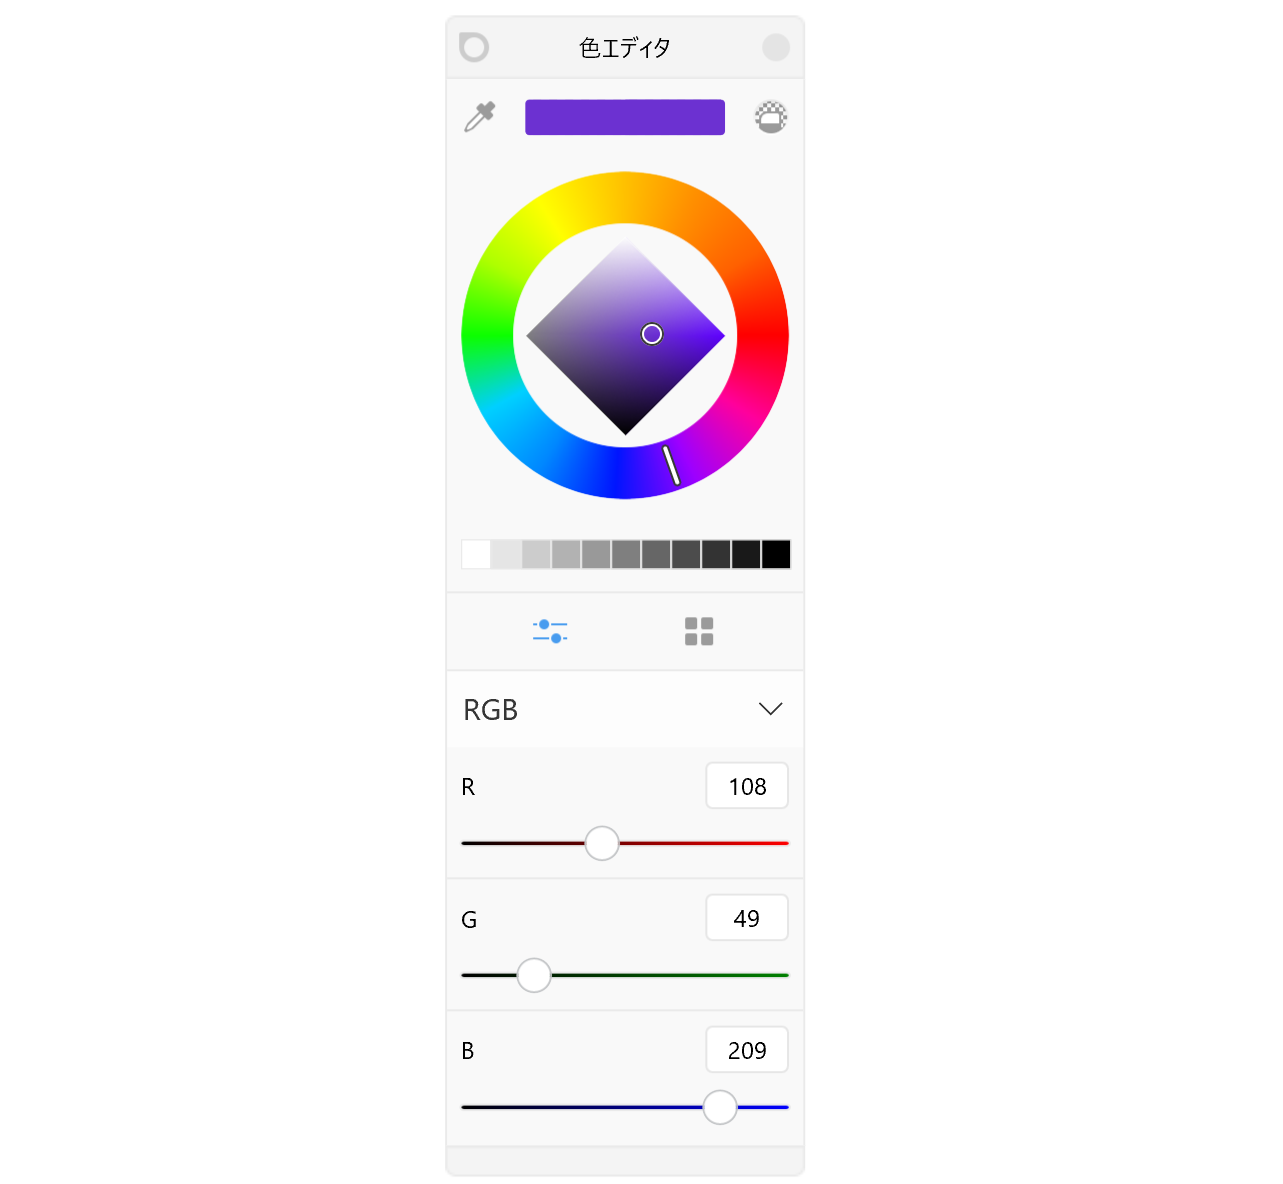Click the red channel slider handle
The image size is (1283, 1184).
pyautogui.click(x=602, y=843)
